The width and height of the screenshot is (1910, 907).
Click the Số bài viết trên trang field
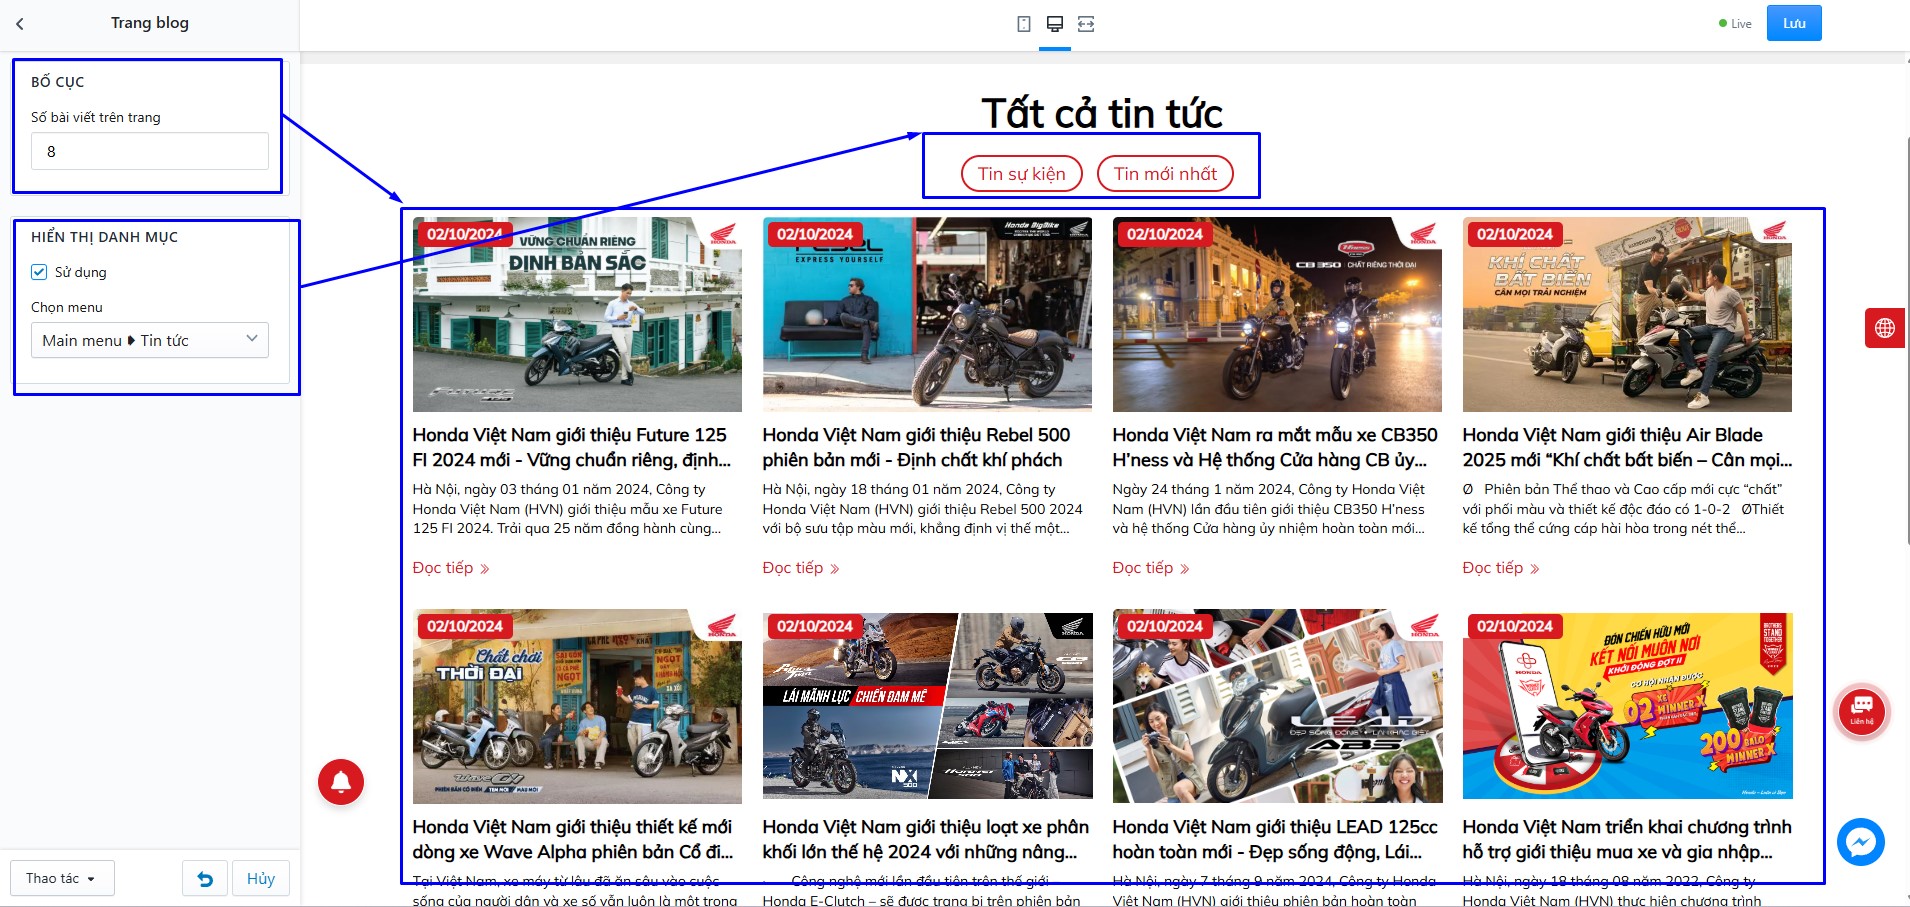(x=150, y=151)
